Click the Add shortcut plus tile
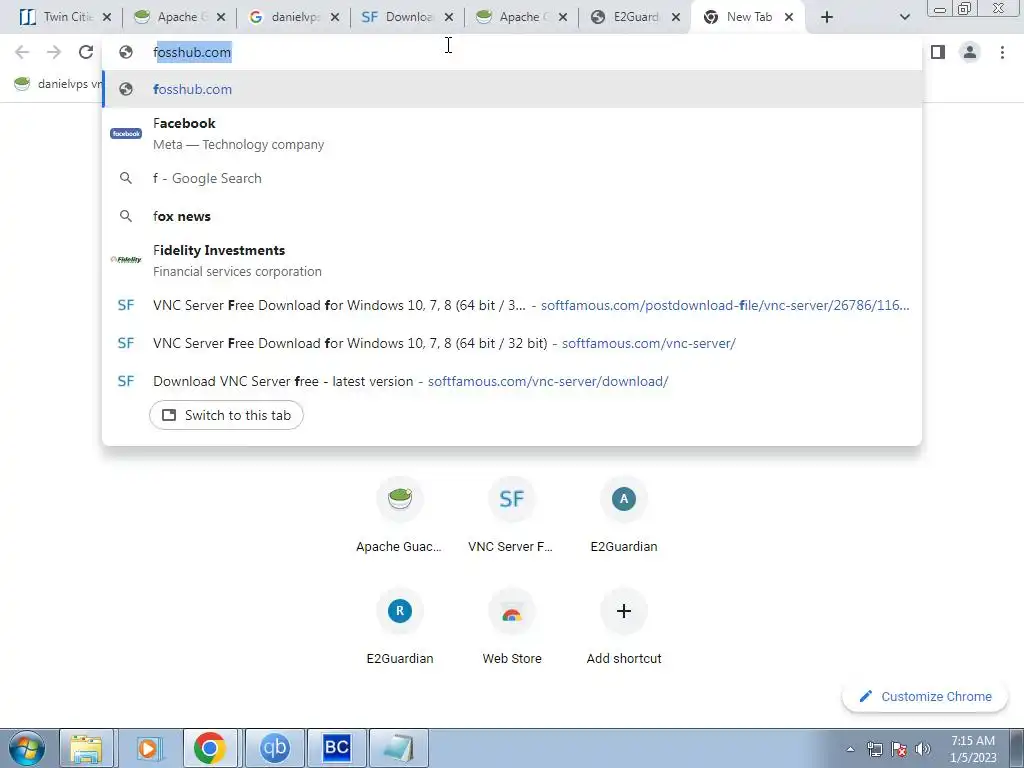The height and width of the screenshot is (768, 1024). [624, 628]
